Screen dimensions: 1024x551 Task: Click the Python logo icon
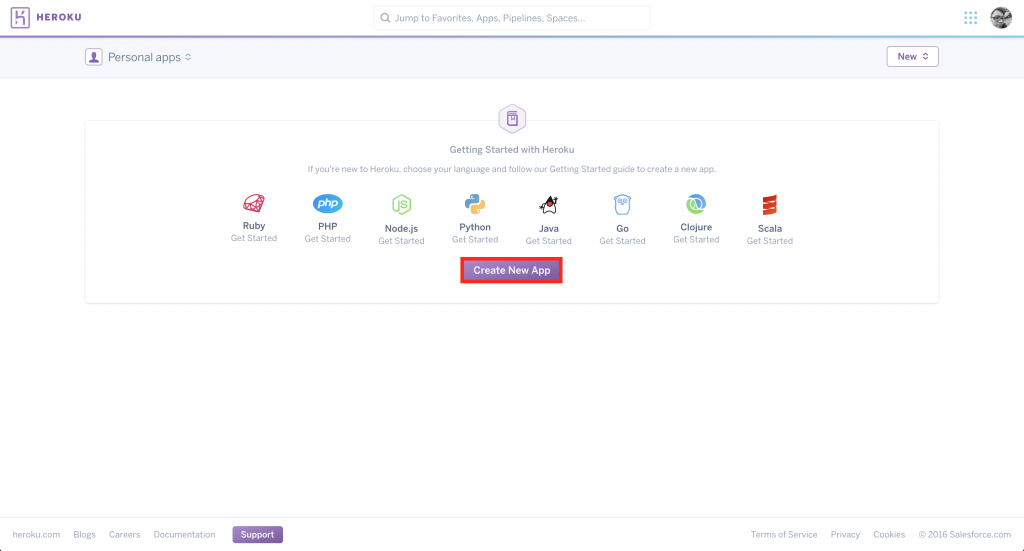pyautogui.click(x=475, y=204)
